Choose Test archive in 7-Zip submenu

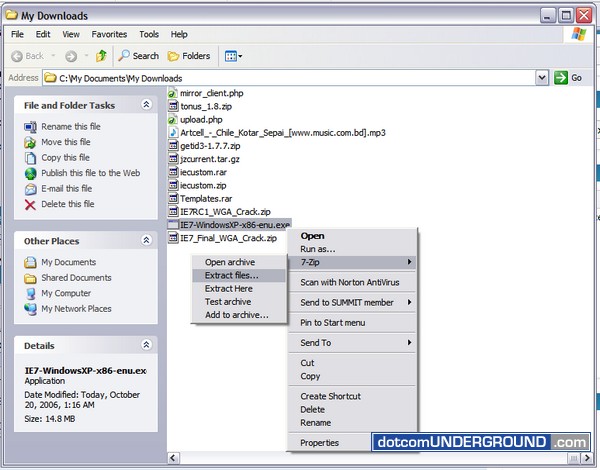coord(239,302)
